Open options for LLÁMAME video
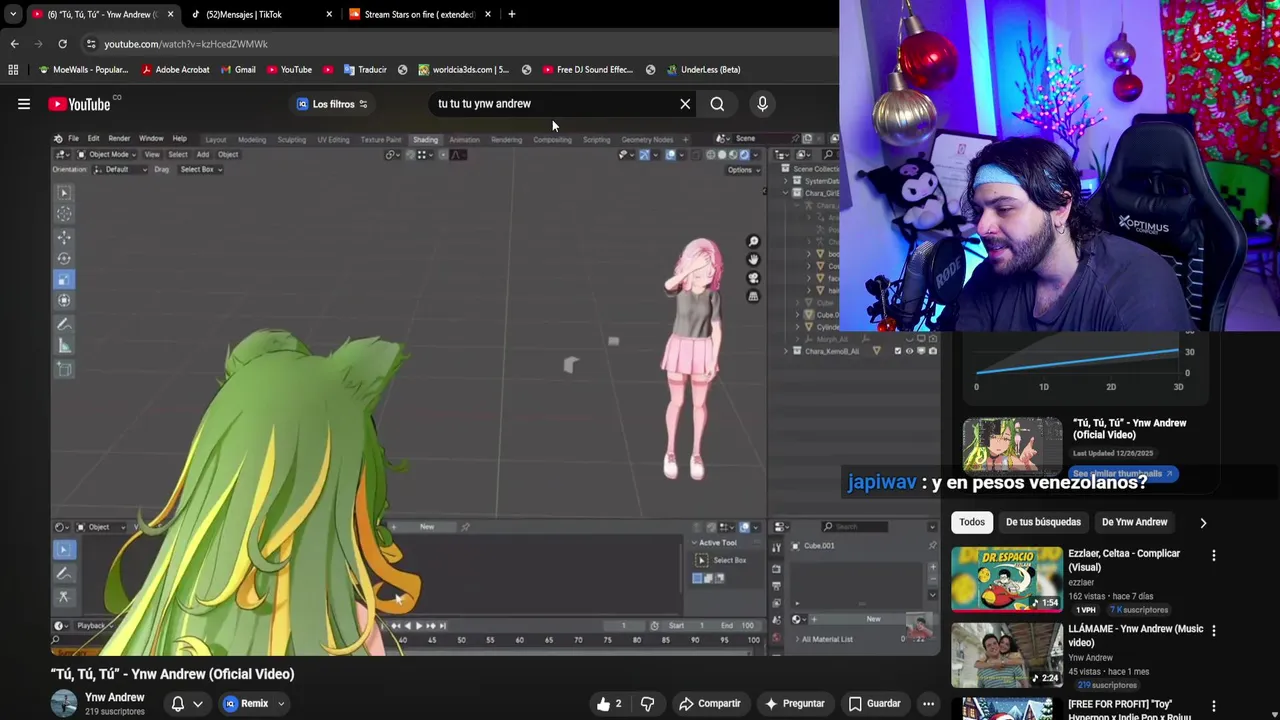 tap(1214, 631)
